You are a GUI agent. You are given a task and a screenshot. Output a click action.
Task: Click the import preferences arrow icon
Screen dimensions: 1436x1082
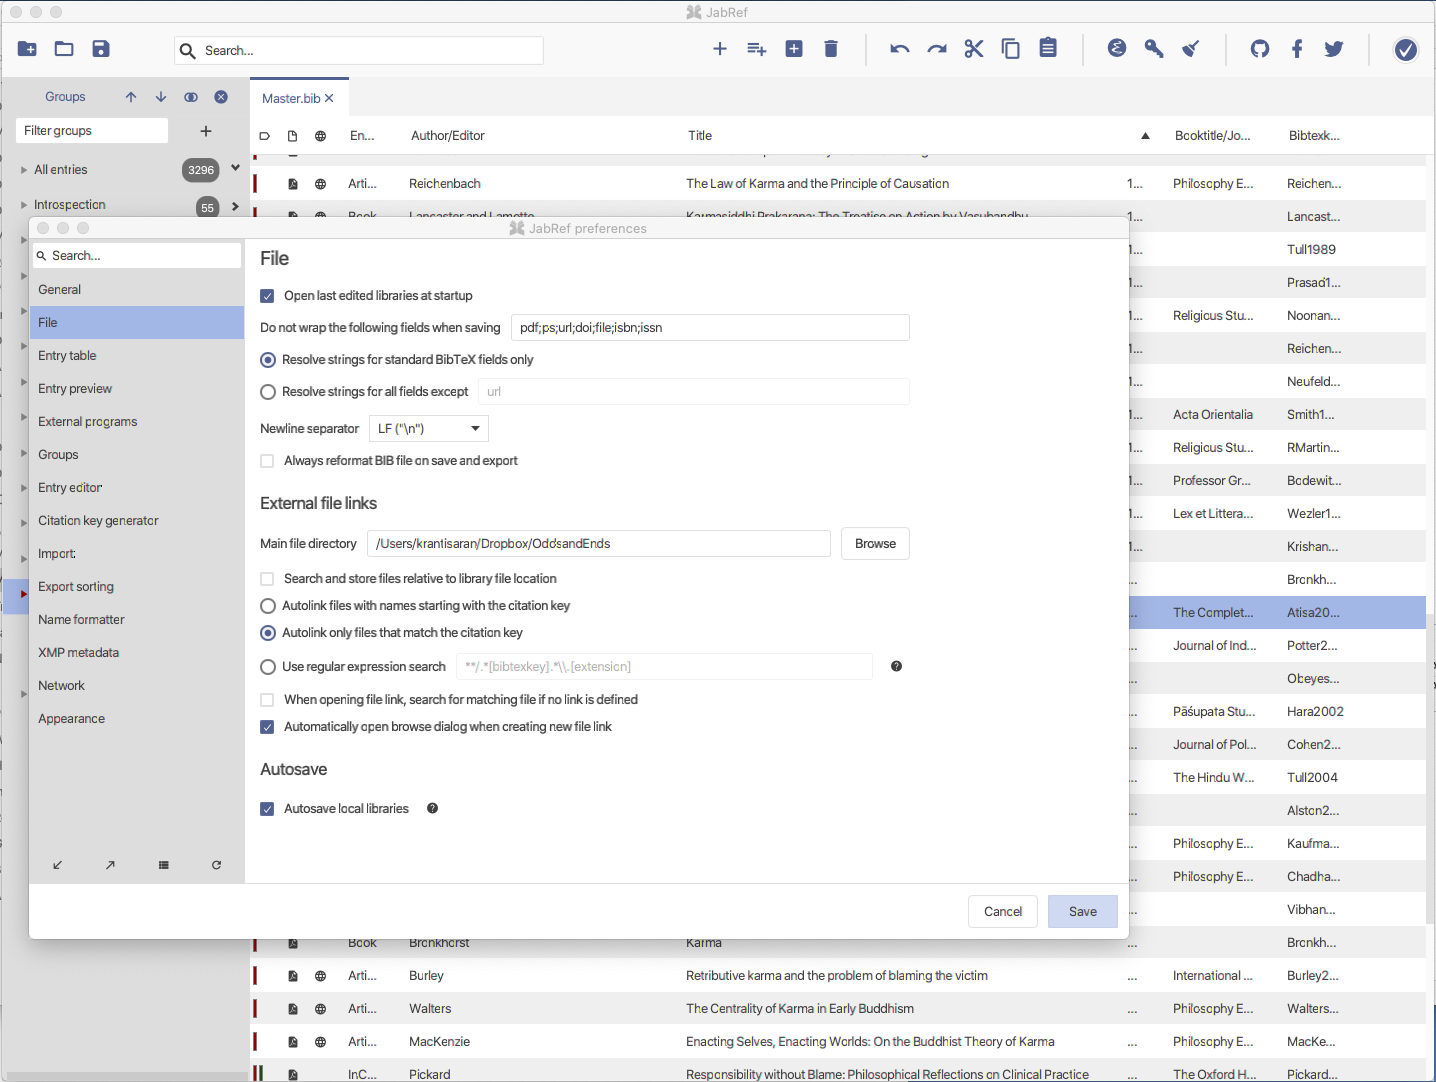point(58,865)
